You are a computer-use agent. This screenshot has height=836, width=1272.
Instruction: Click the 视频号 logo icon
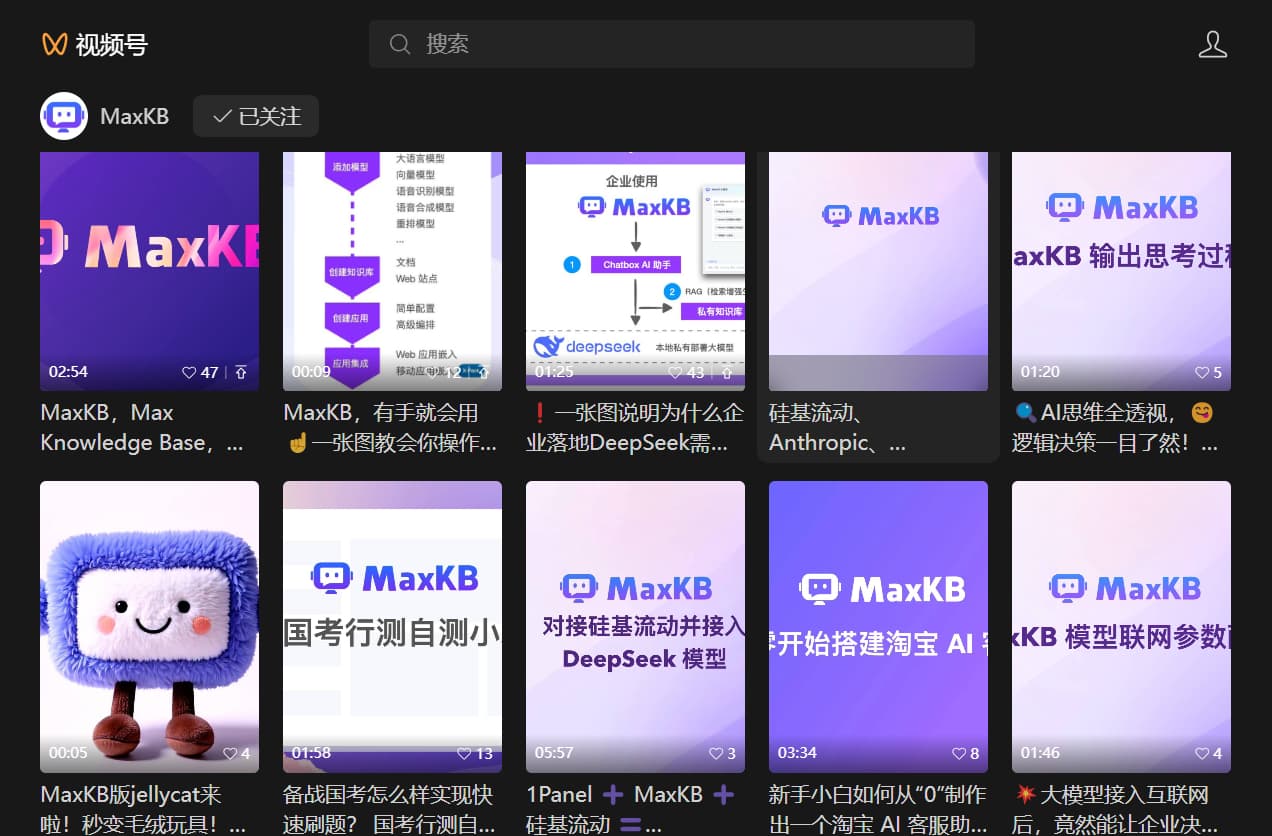pos(54,44)
